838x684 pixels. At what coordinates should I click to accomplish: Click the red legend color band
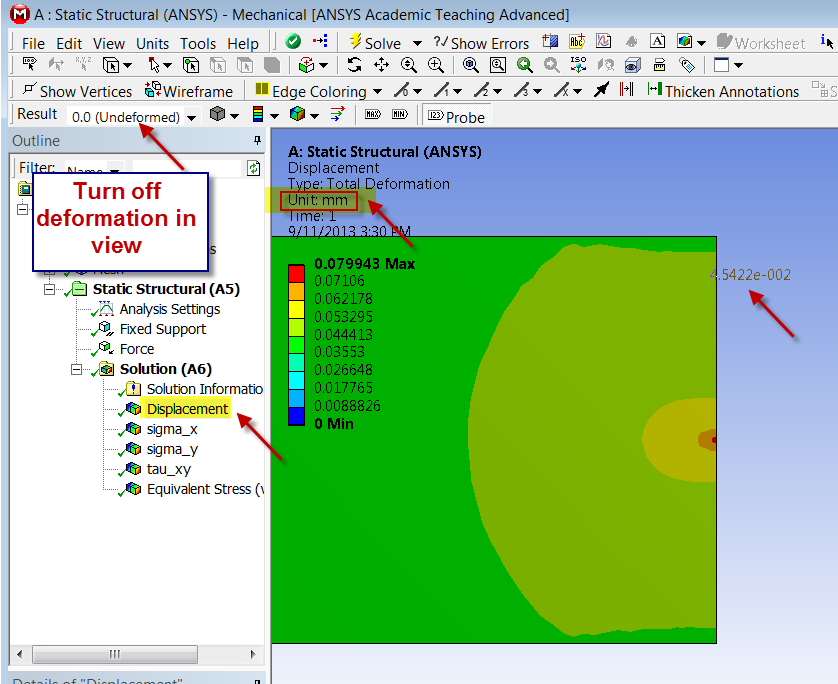(296, 274)
